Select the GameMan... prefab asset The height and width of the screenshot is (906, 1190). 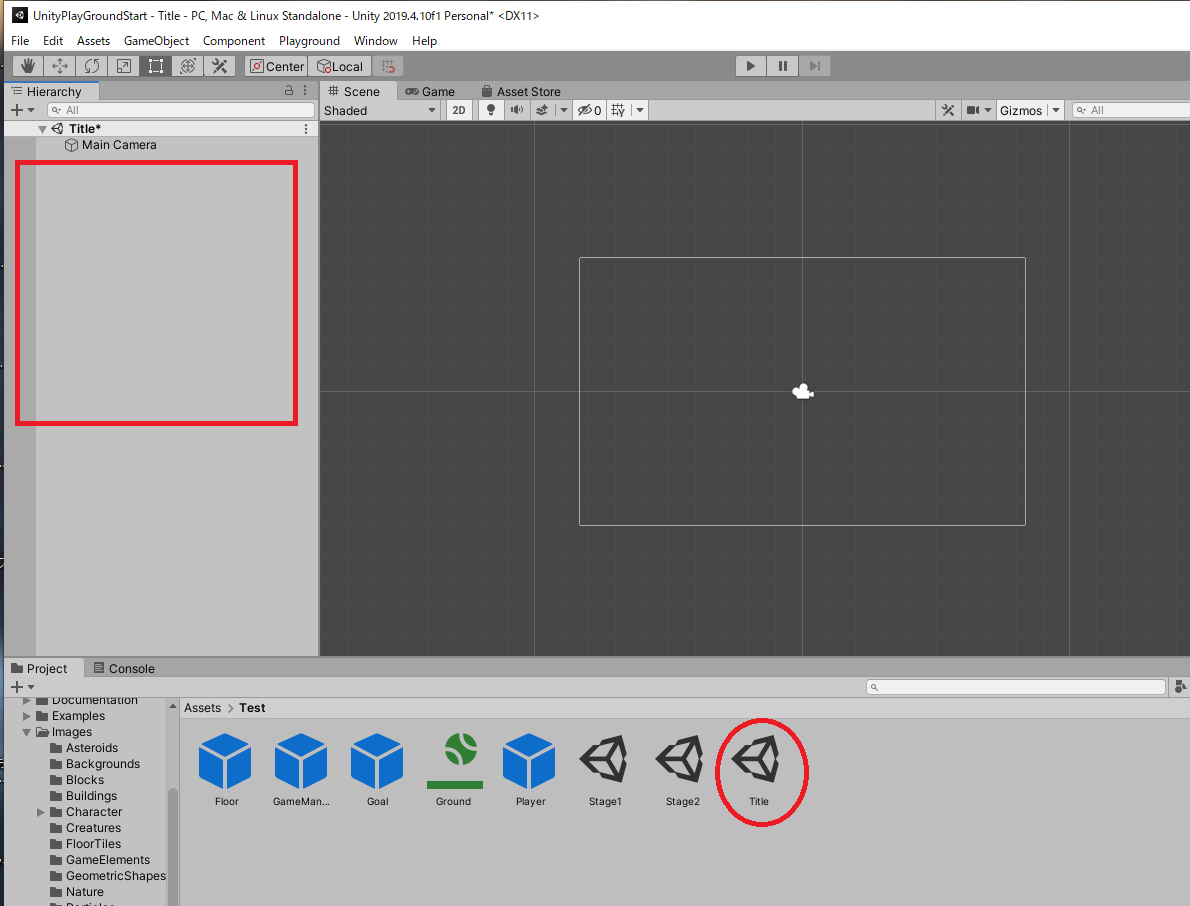click(x=301, y=769)
